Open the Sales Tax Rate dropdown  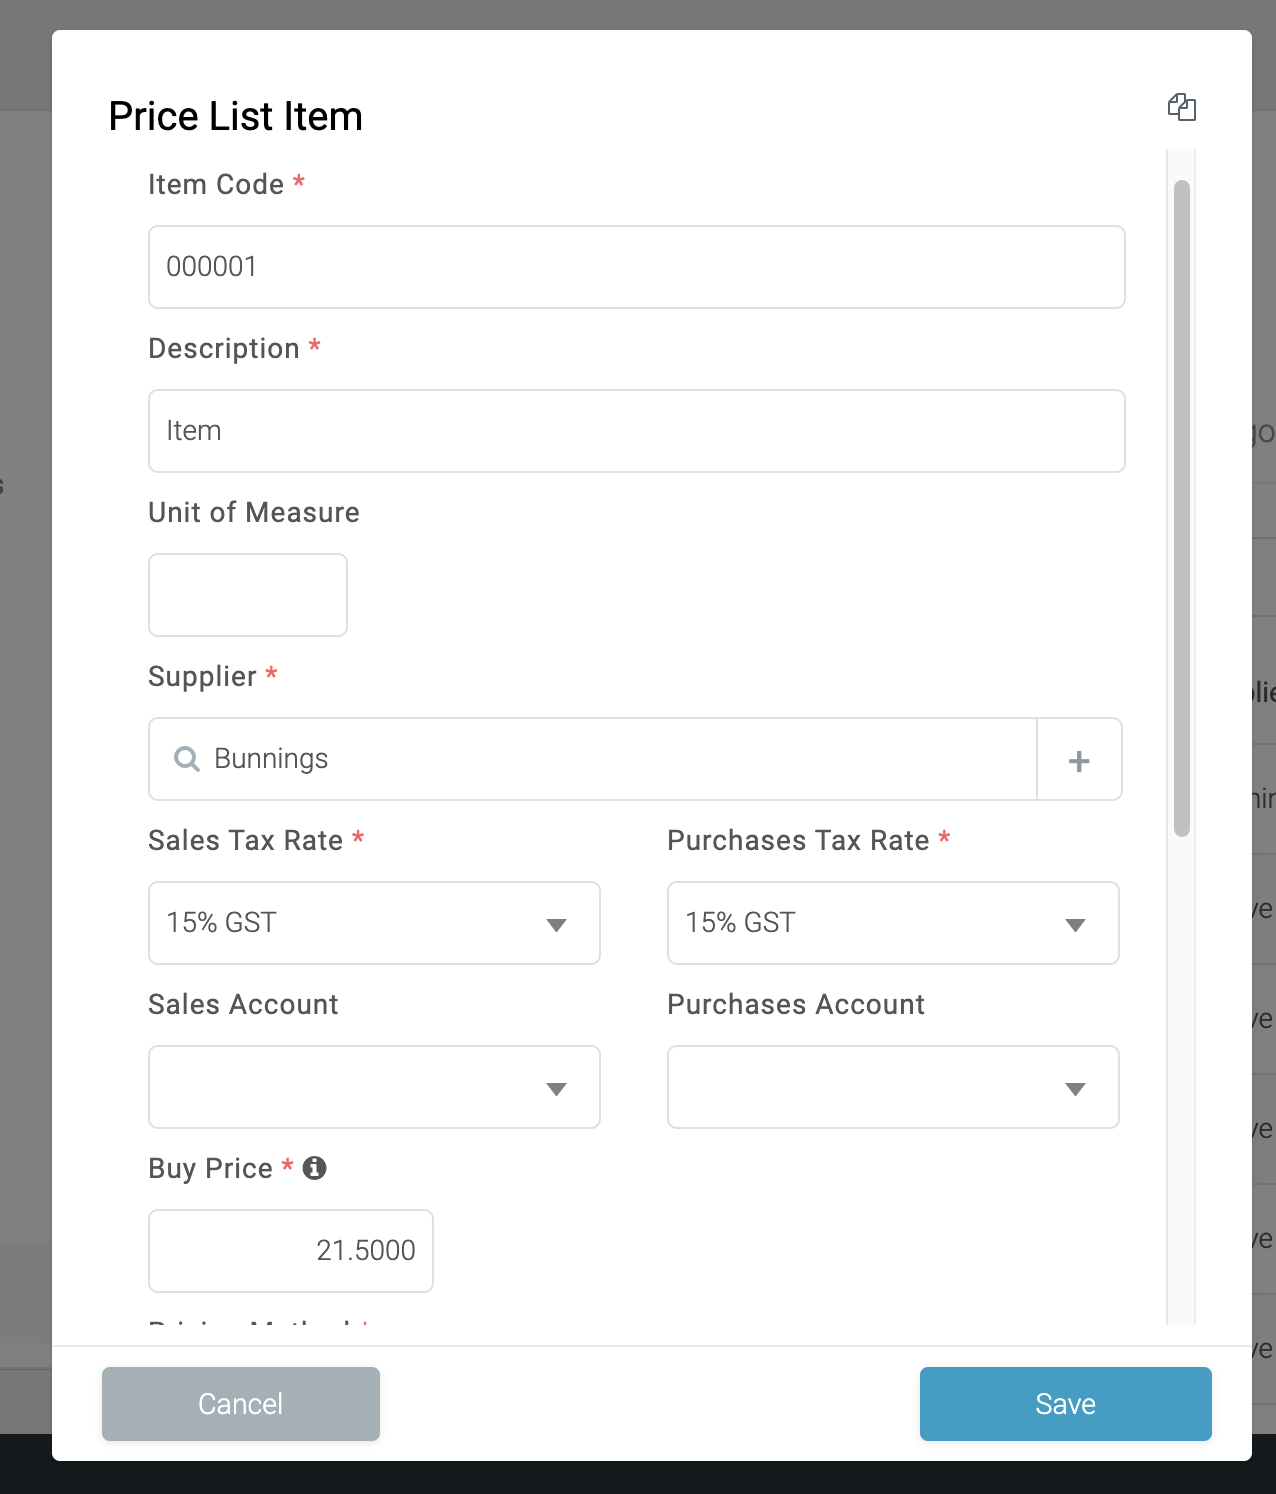pos(374,923)
